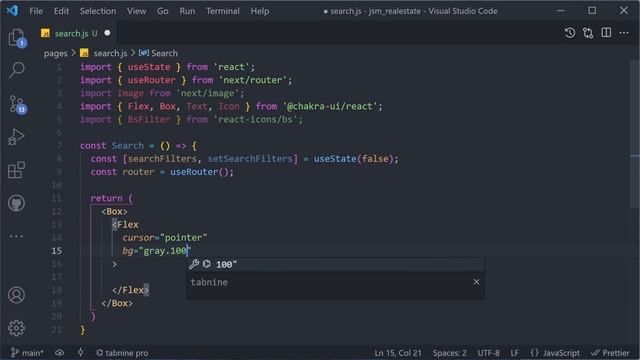Open the GitHub view in activity bar

[x=16, y=203]
